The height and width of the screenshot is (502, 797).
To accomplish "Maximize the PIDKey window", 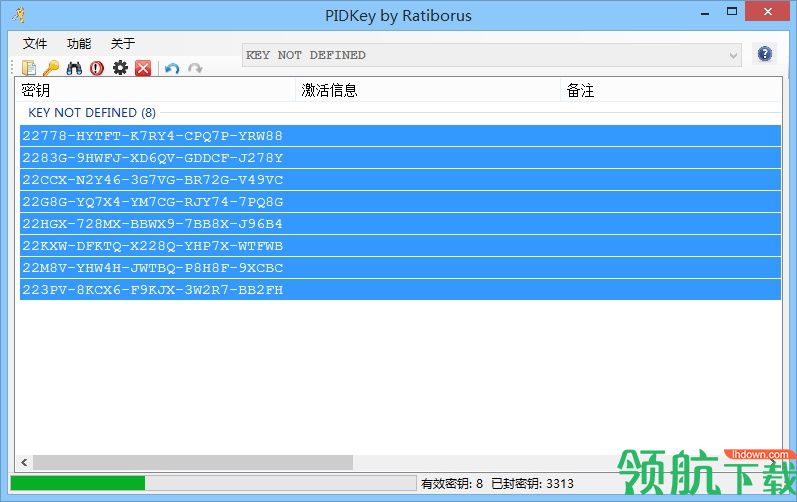I will (731, 12).
